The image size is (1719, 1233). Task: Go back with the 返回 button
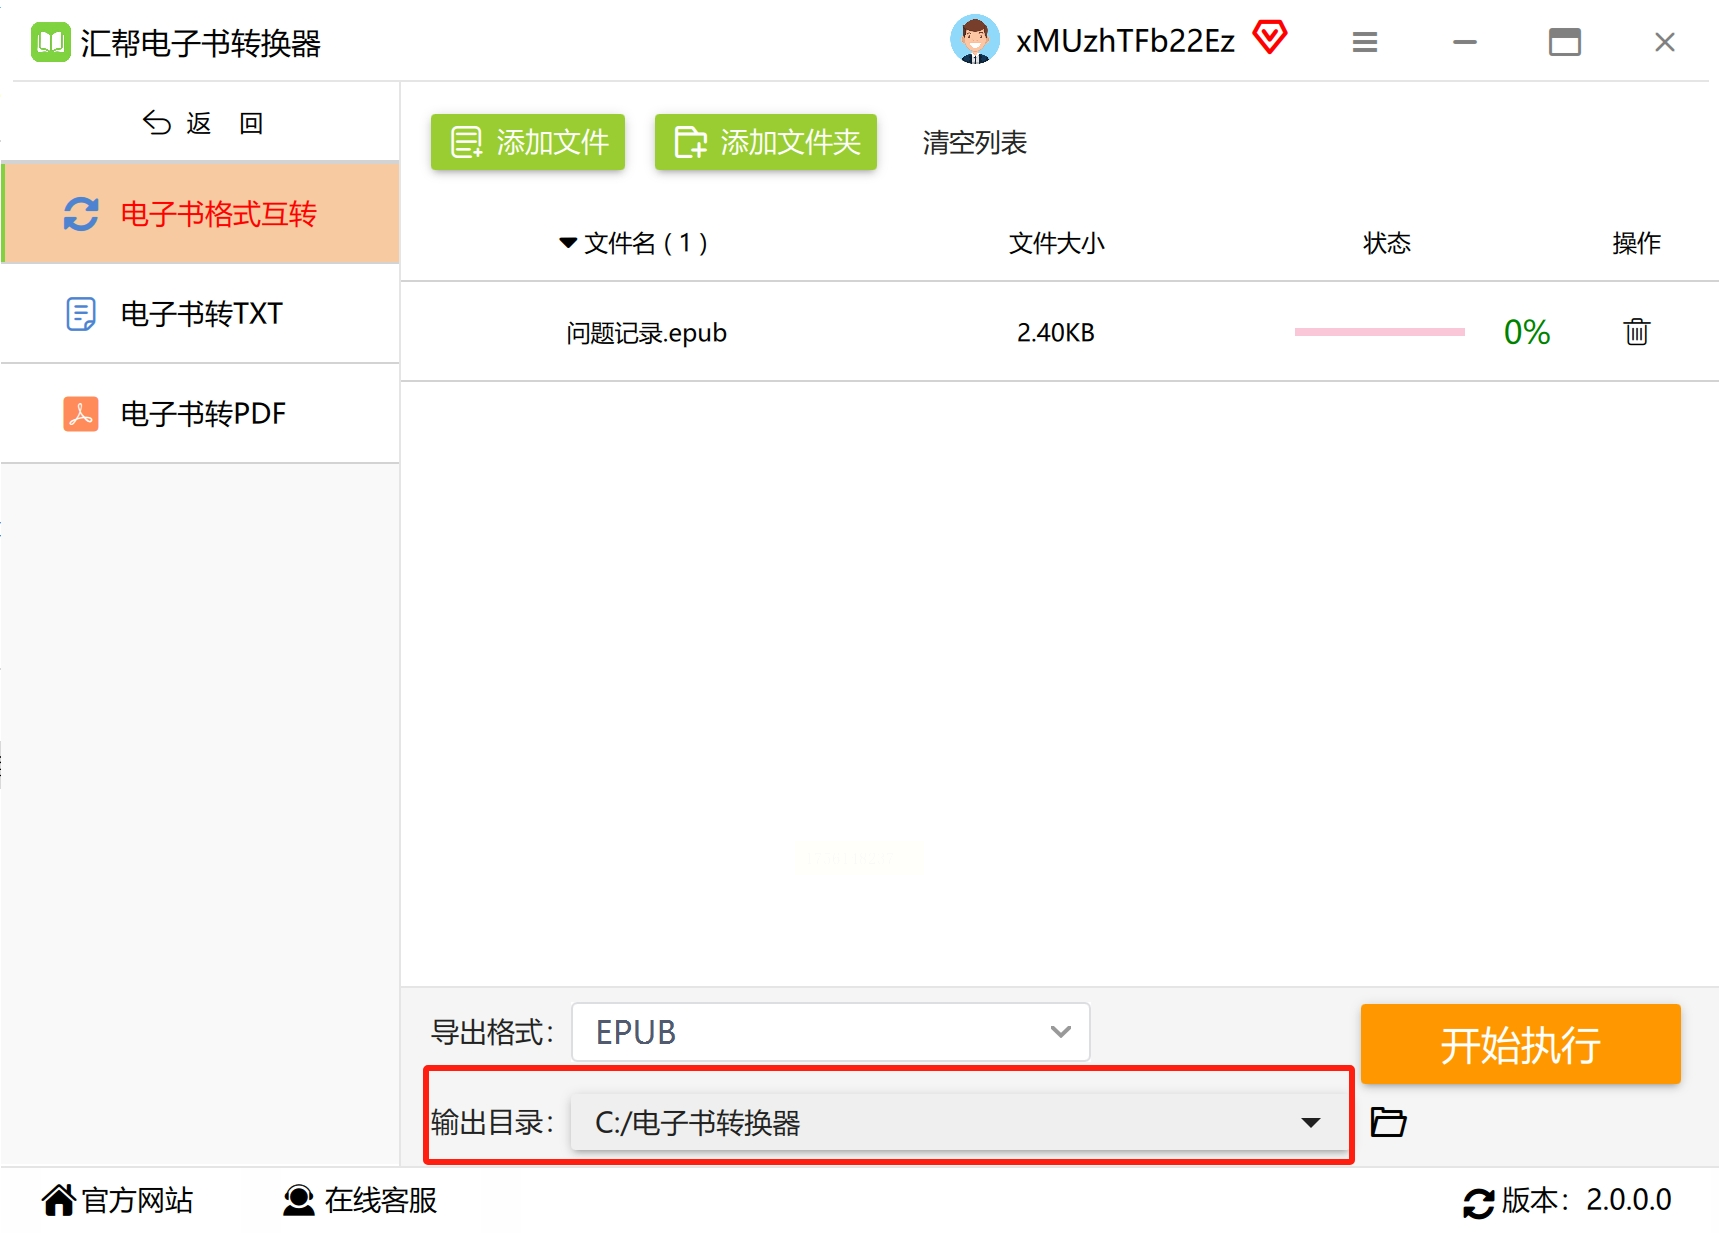coord(203,123)
